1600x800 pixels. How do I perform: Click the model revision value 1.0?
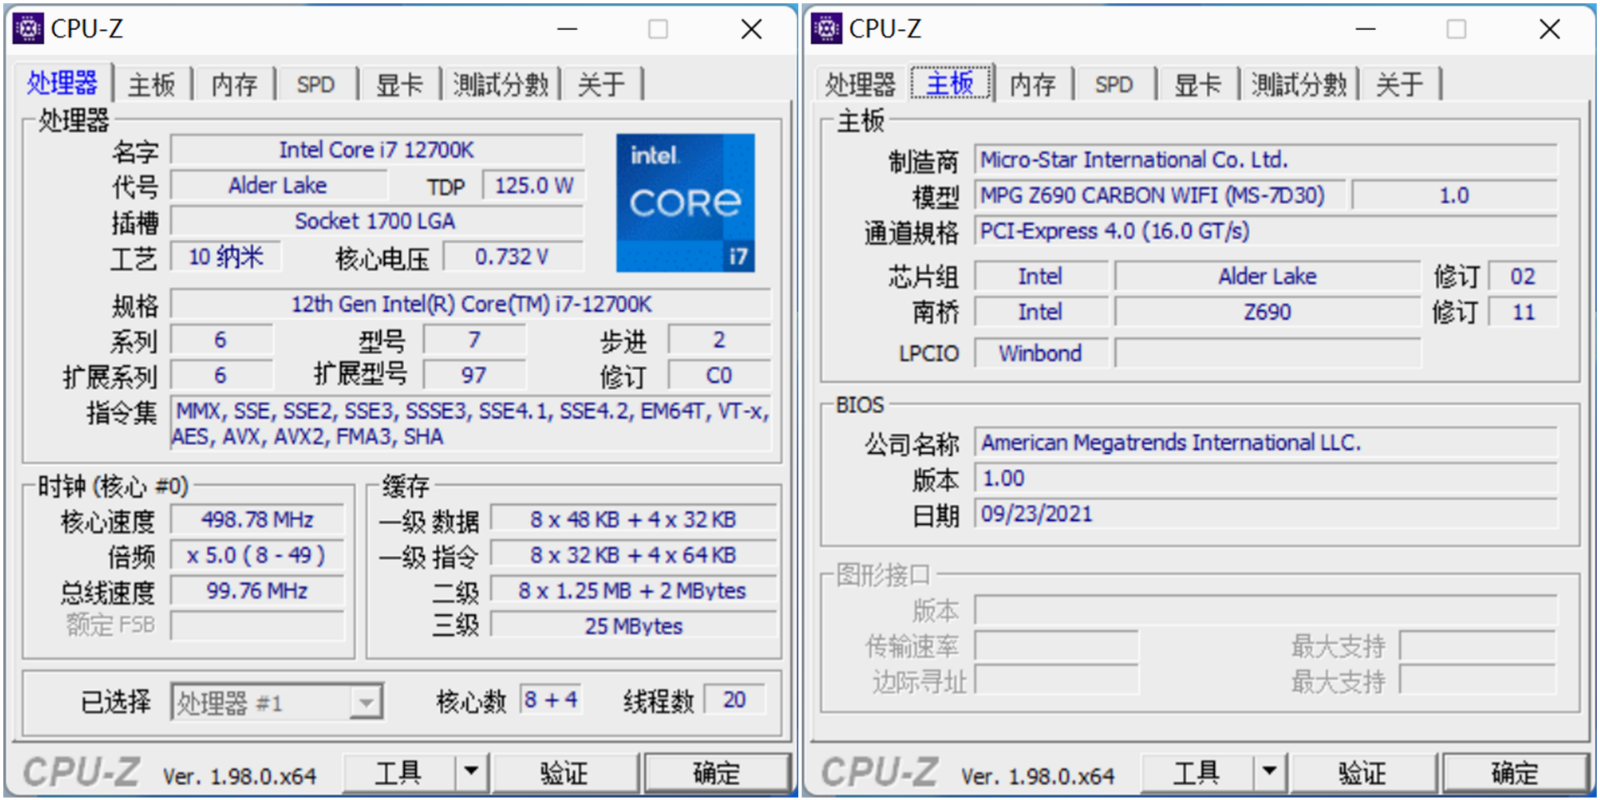coord(1454,195)
